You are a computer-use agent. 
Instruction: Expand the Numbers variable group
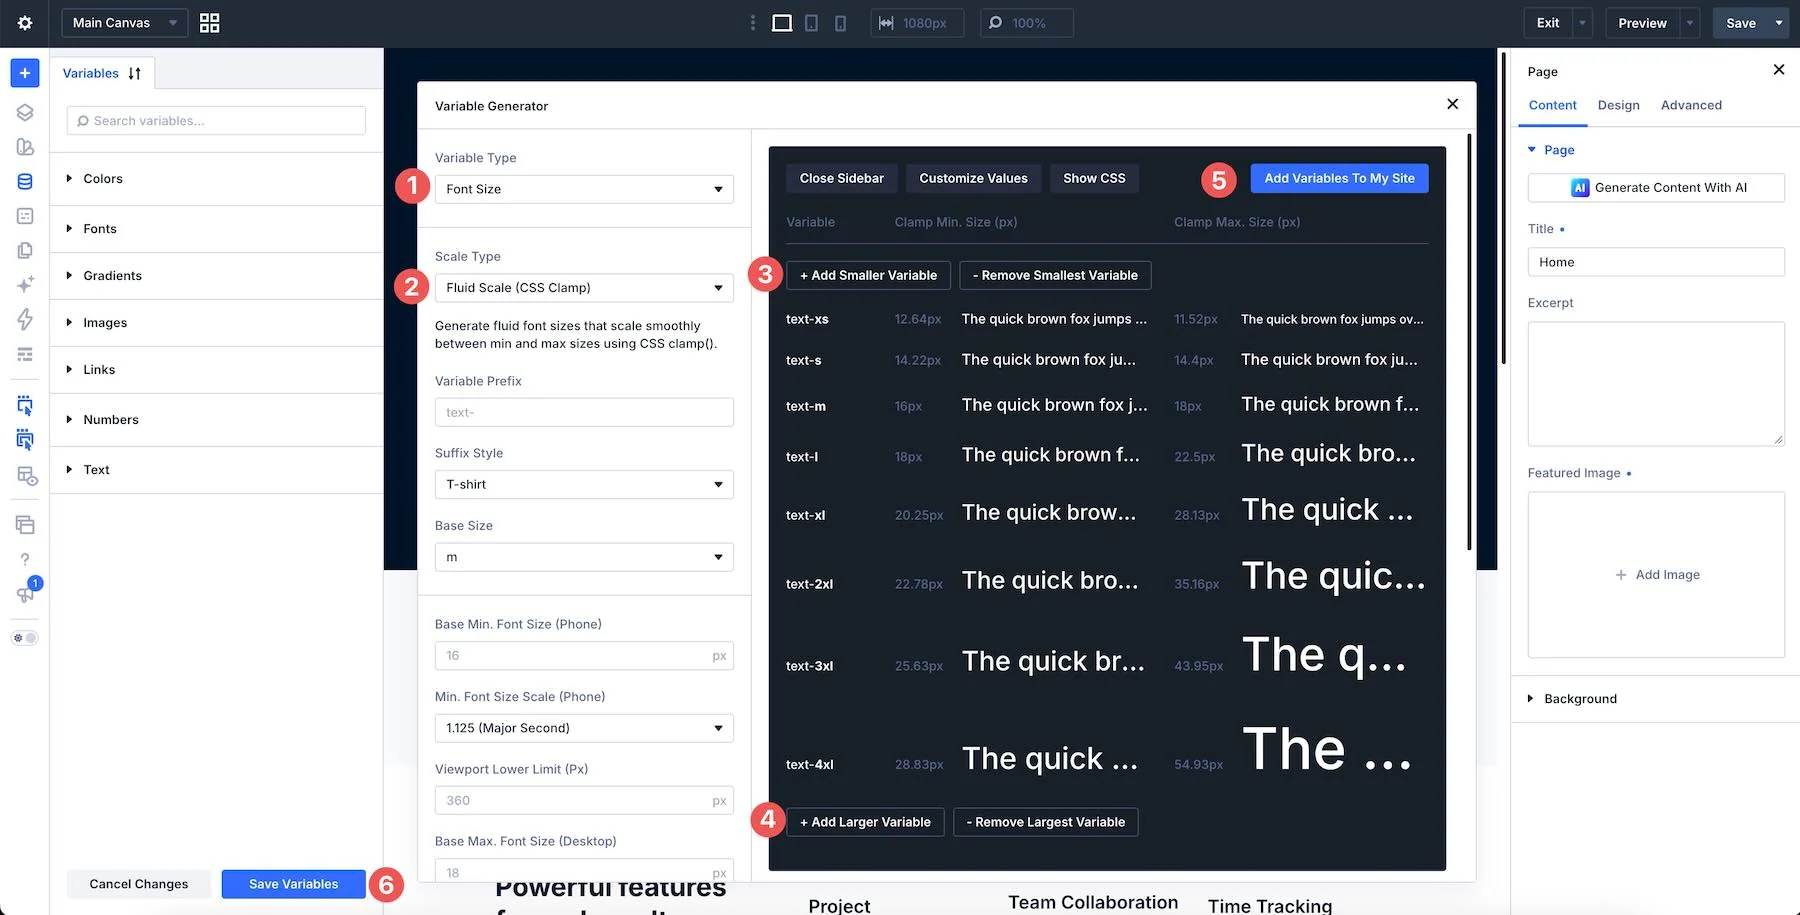pos(217,420)
